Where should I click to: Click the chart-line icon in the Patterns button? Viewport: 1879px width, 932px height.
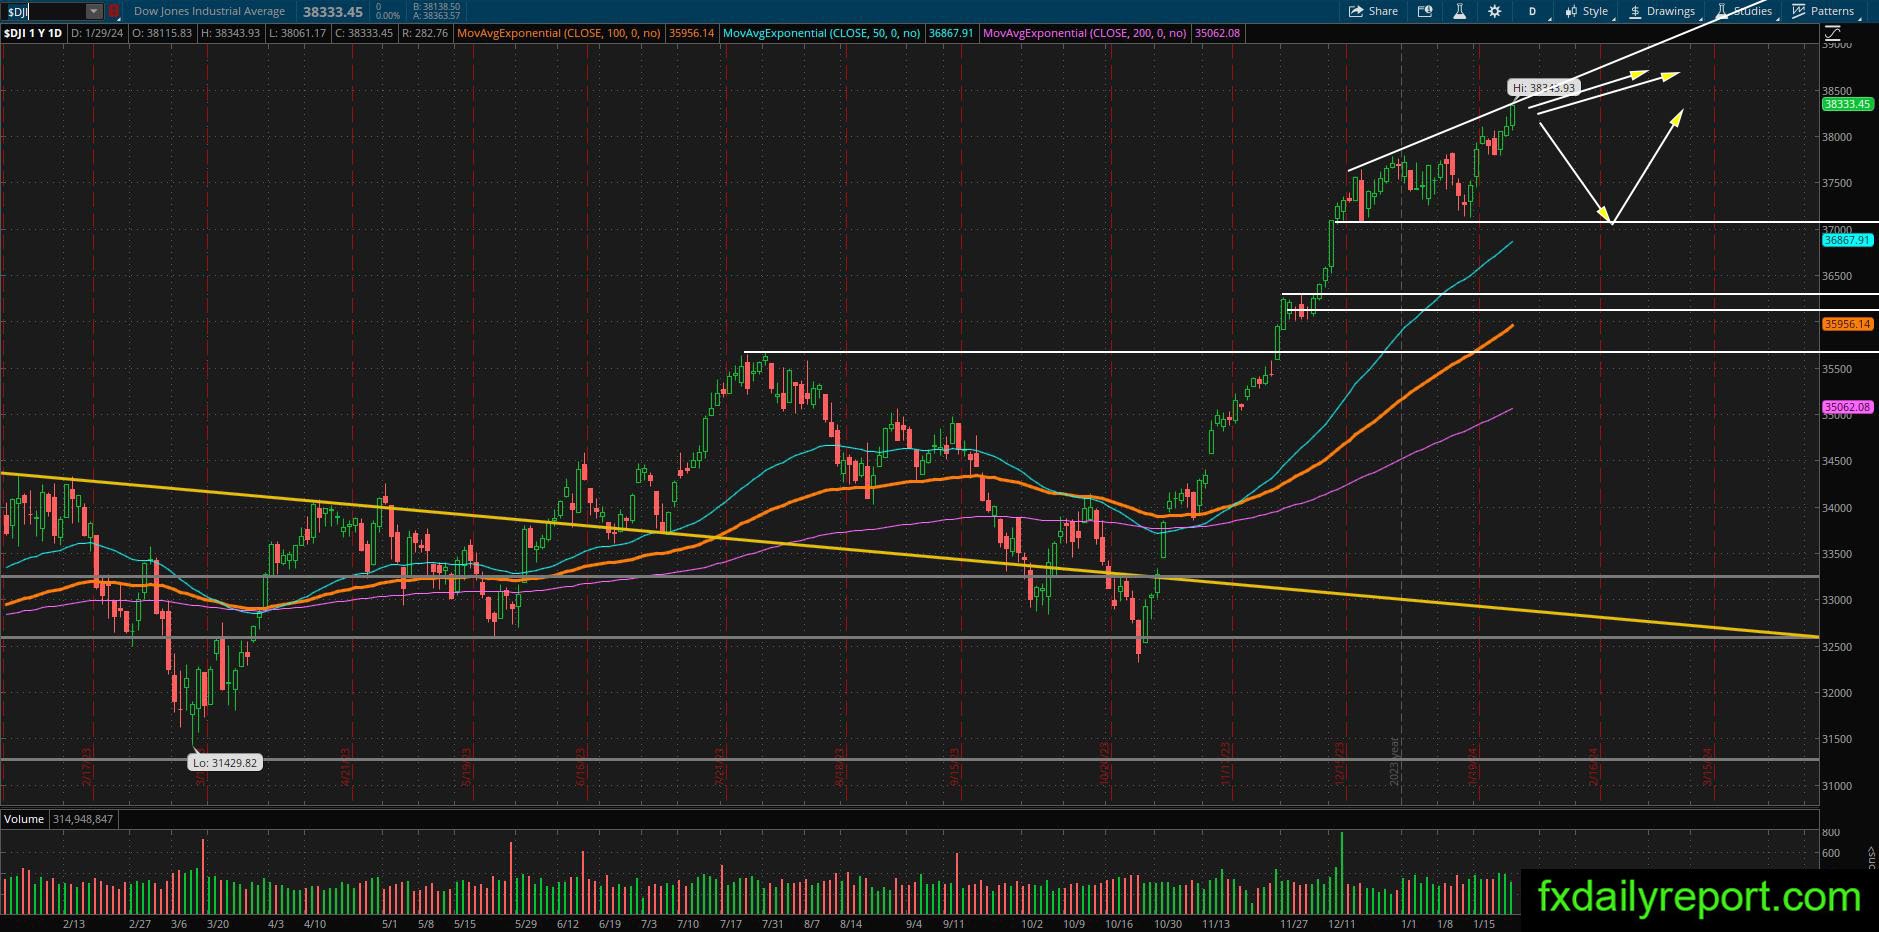pos(1799,11)
